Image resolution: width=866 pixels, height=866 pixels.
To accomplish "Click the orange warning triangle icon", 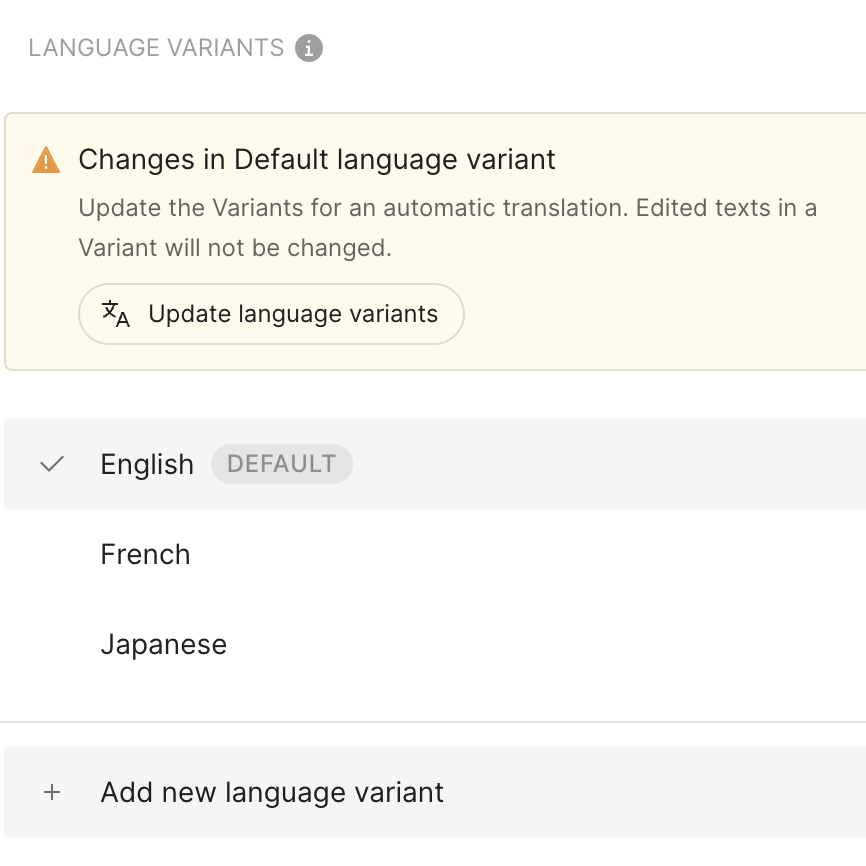I will (x=46, y=160).
